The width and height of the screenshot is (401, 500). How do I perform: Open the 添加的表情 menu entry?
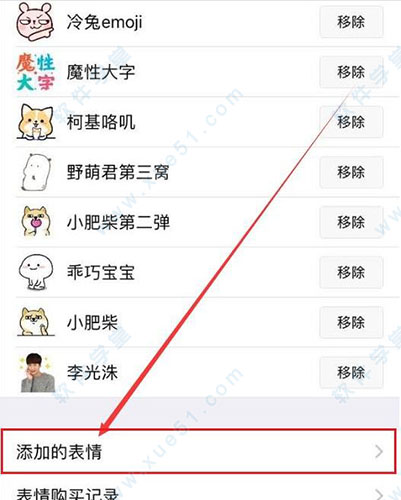tap(199, 451)
